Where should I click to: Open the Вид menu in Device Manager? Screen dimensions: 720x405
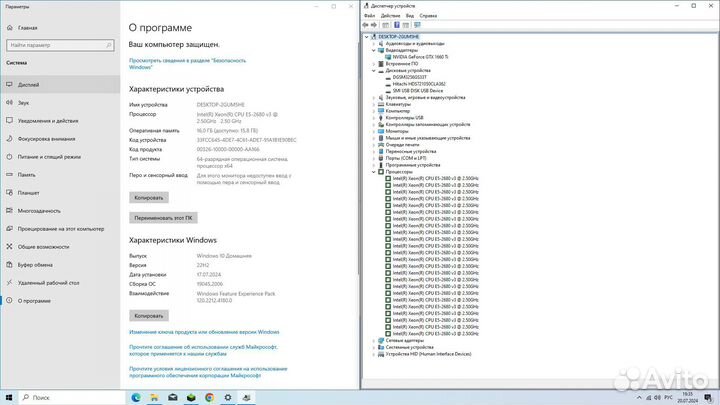point(409,16)
